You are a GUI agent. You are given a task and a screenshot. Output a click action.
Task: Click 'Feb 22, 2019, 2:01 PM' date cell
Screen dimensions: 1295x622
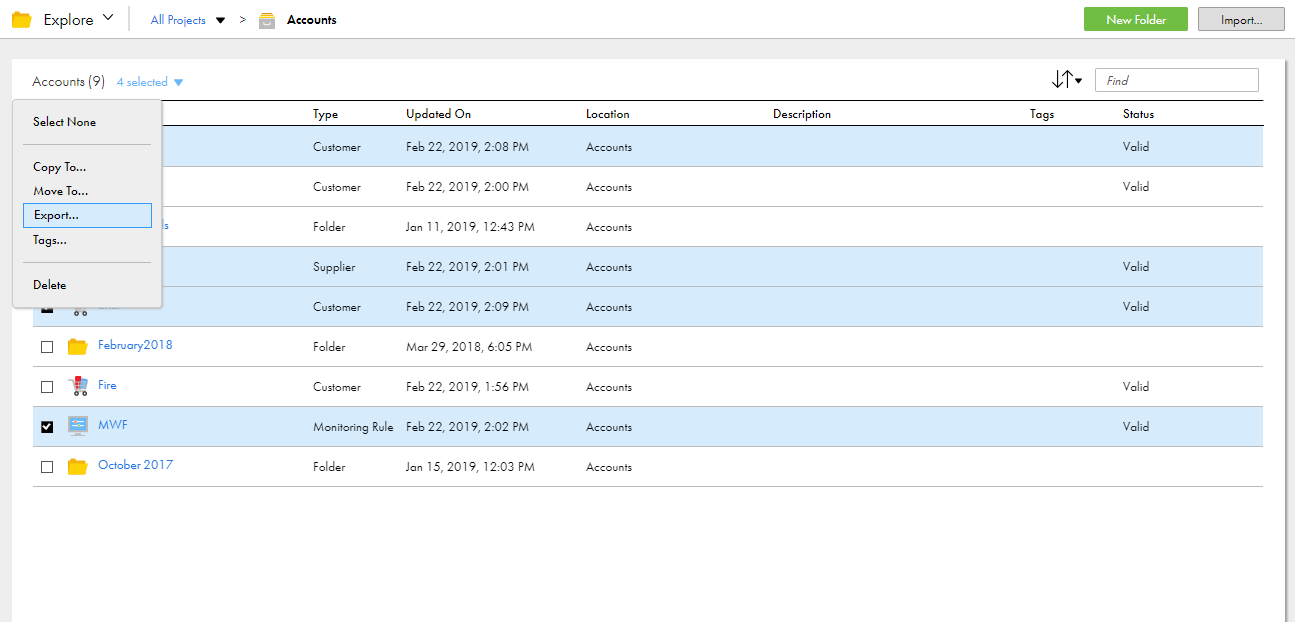tap(467, 267)
